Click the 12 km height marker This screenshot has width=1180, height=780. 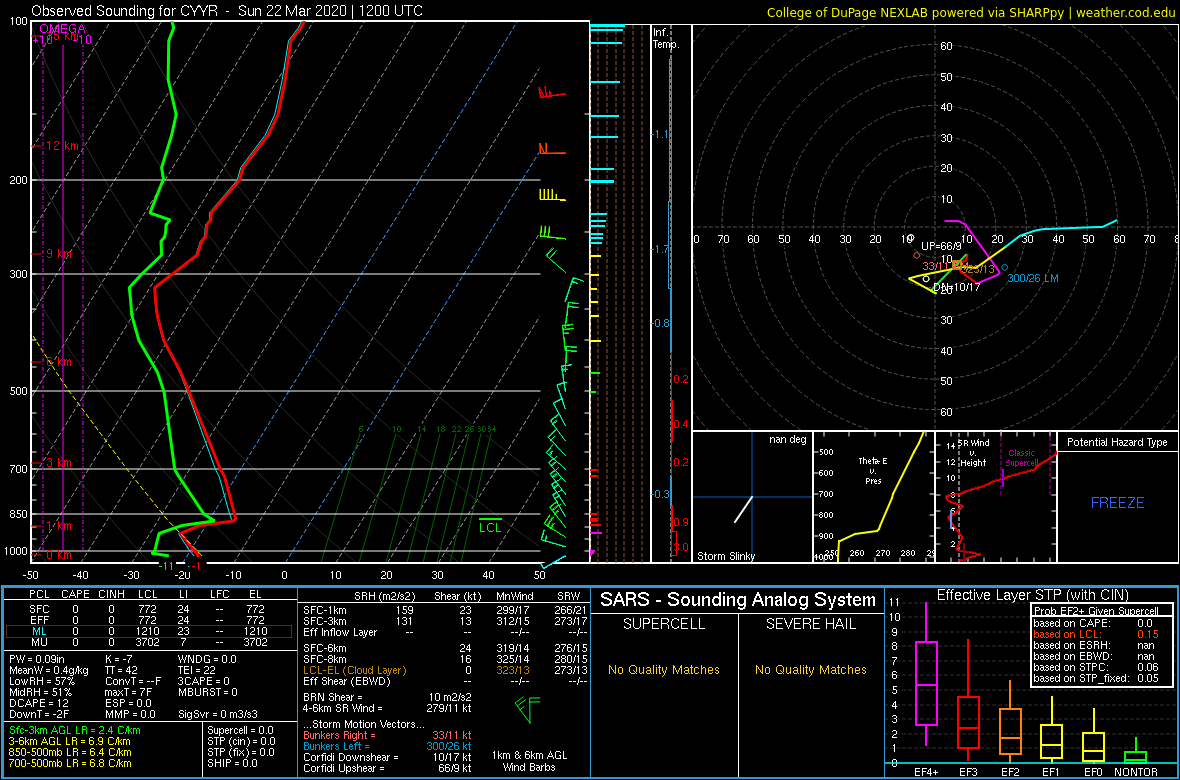[63, 145]
